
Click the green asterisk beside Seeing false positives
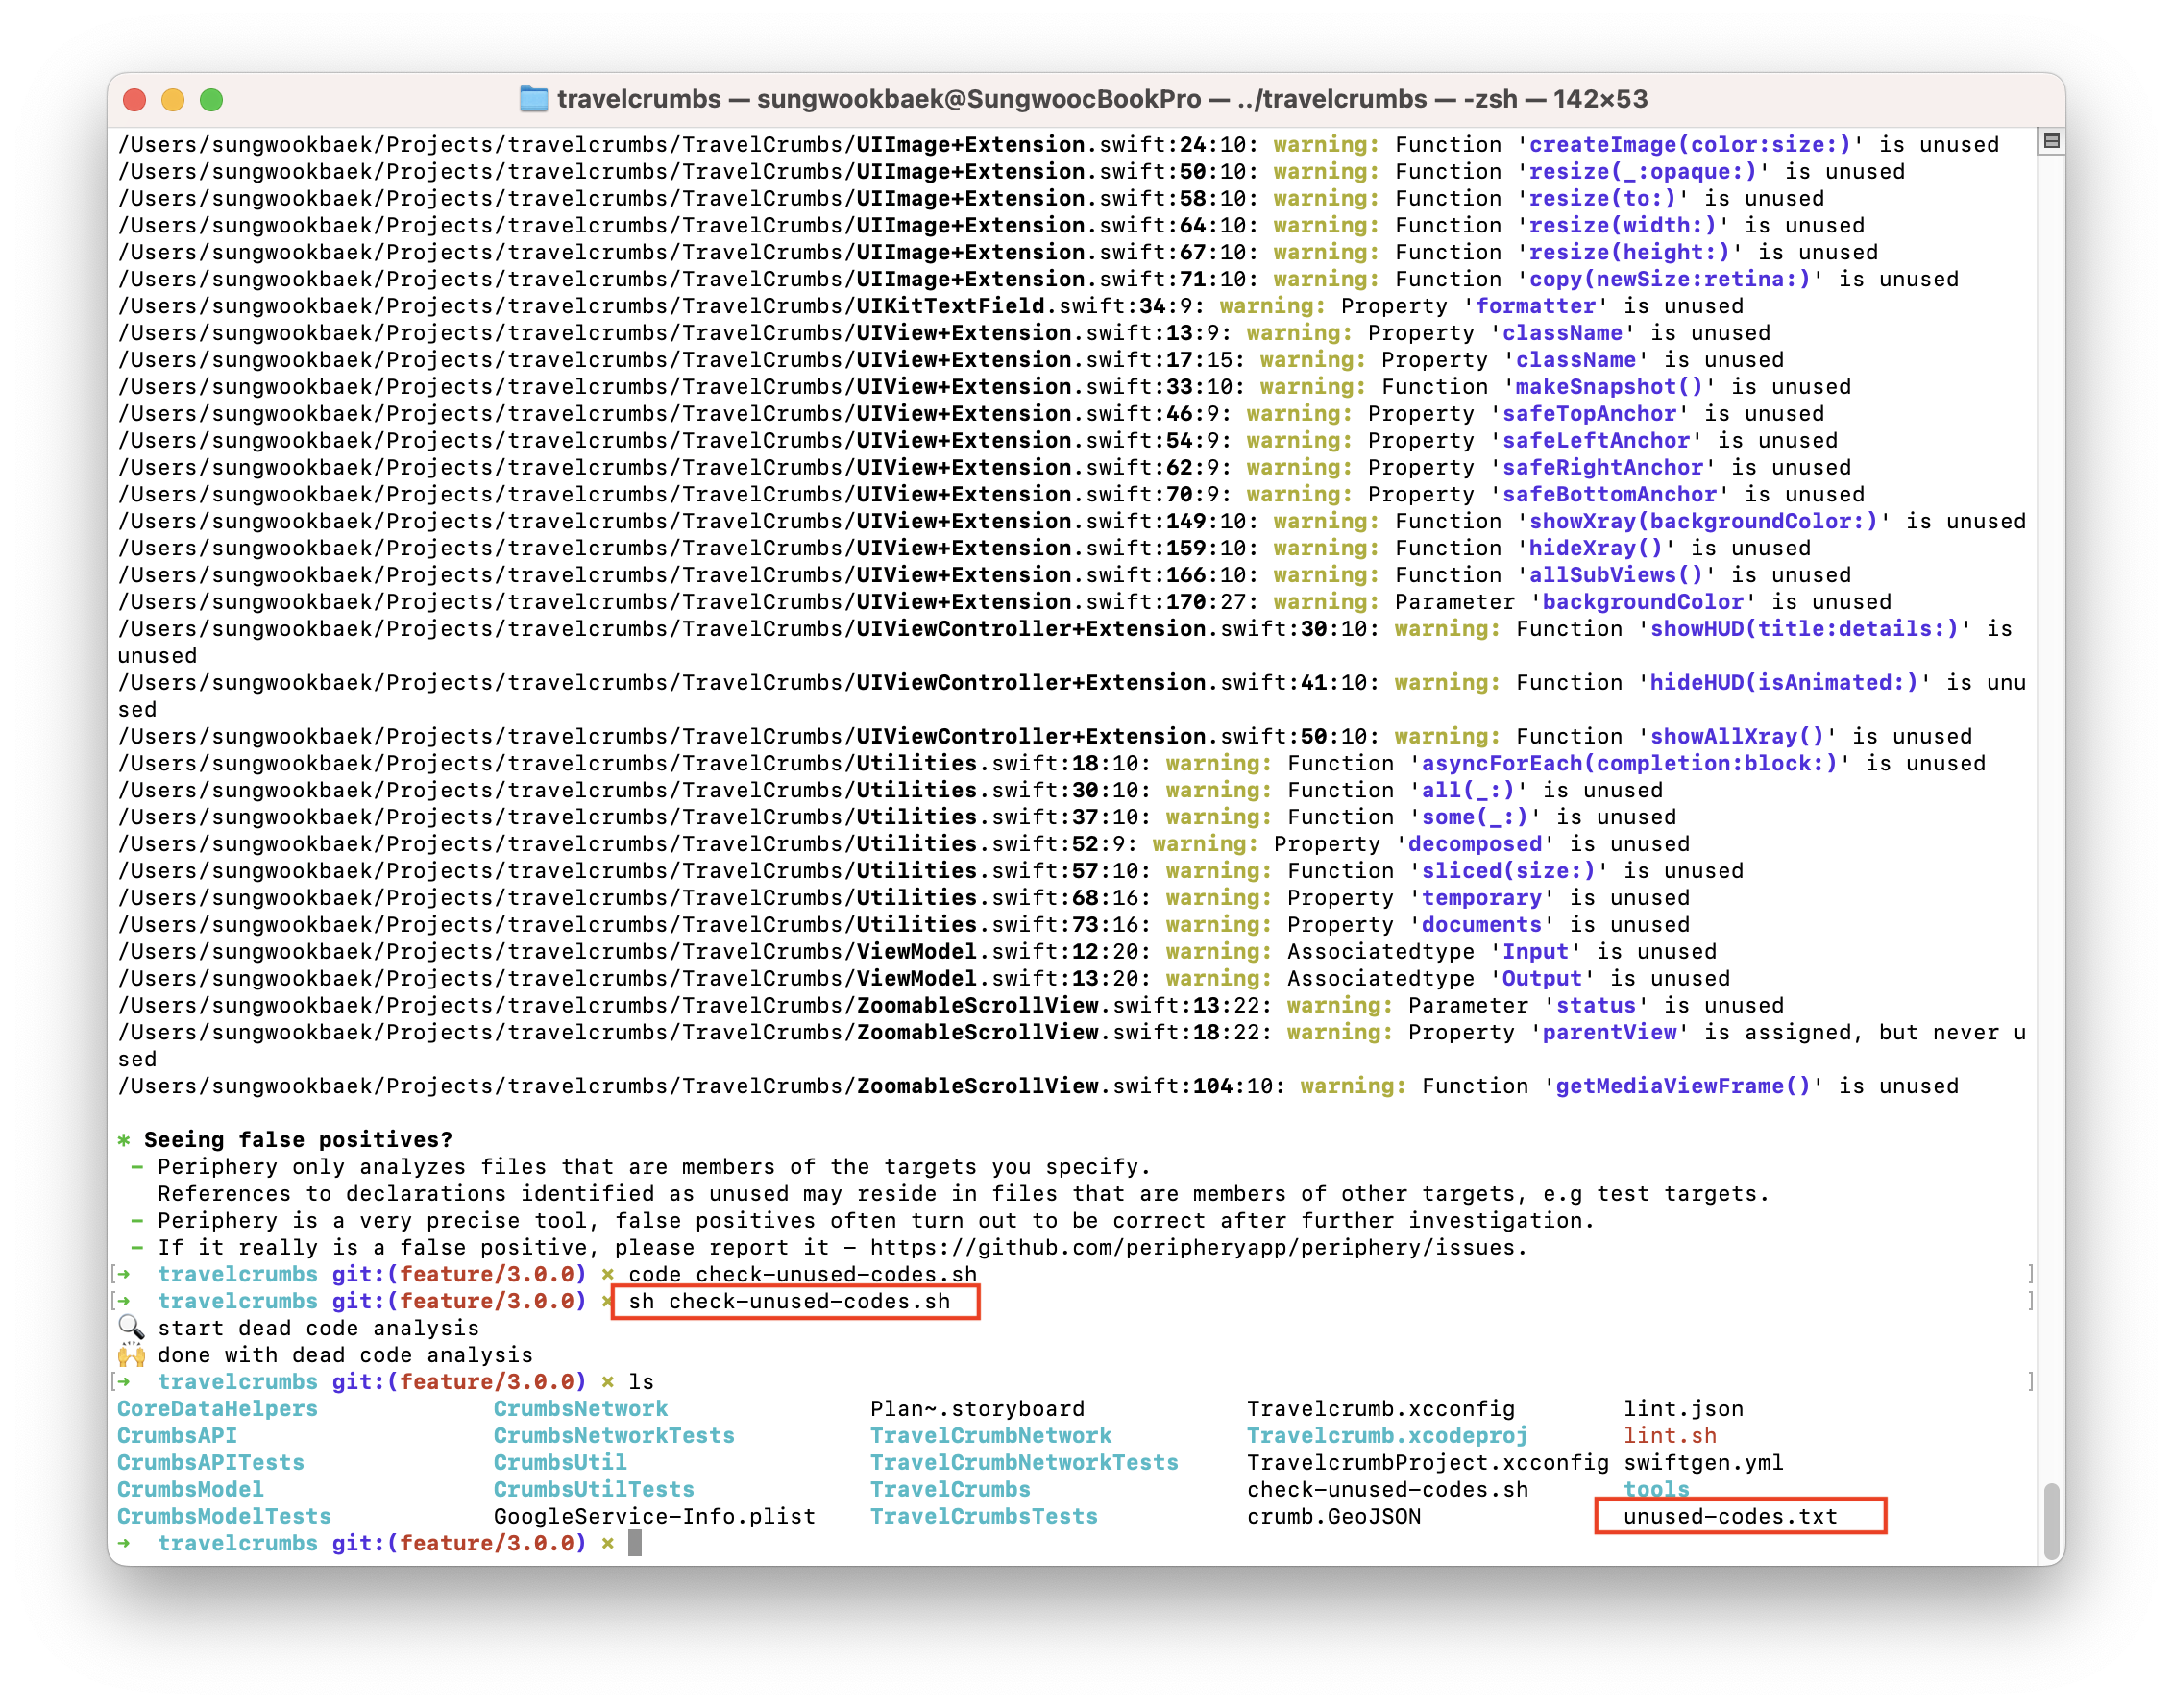[124, 1140]
